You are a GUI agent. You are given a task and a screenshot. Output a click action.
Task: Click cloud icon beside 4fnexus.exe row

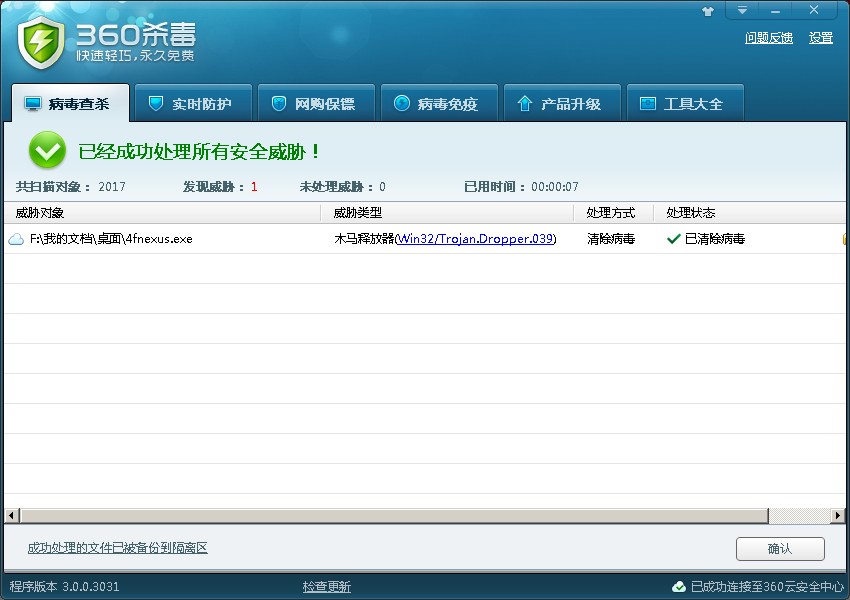click(16, 239)
